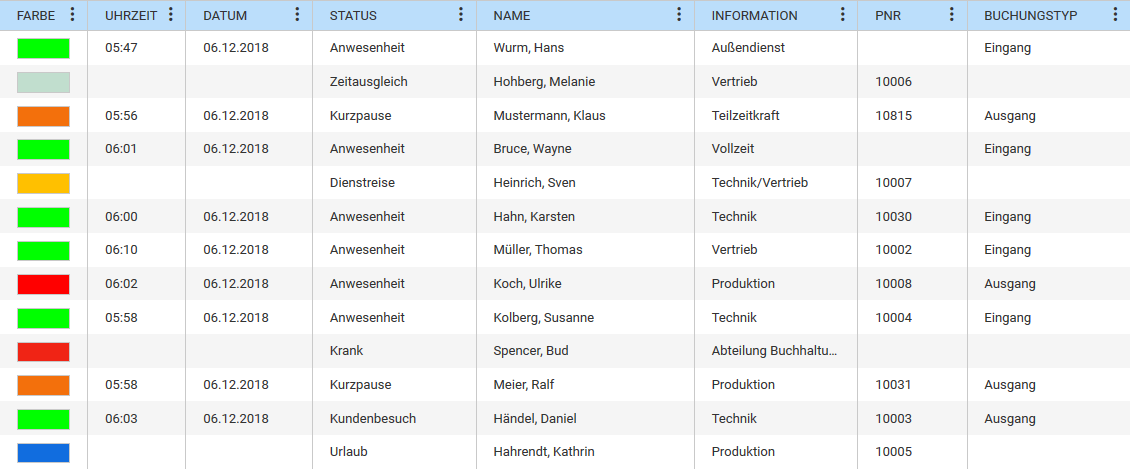Open the FARBE column options menu
The width and height of the screenshot is (1130, 469).
(x=71, y=15)
